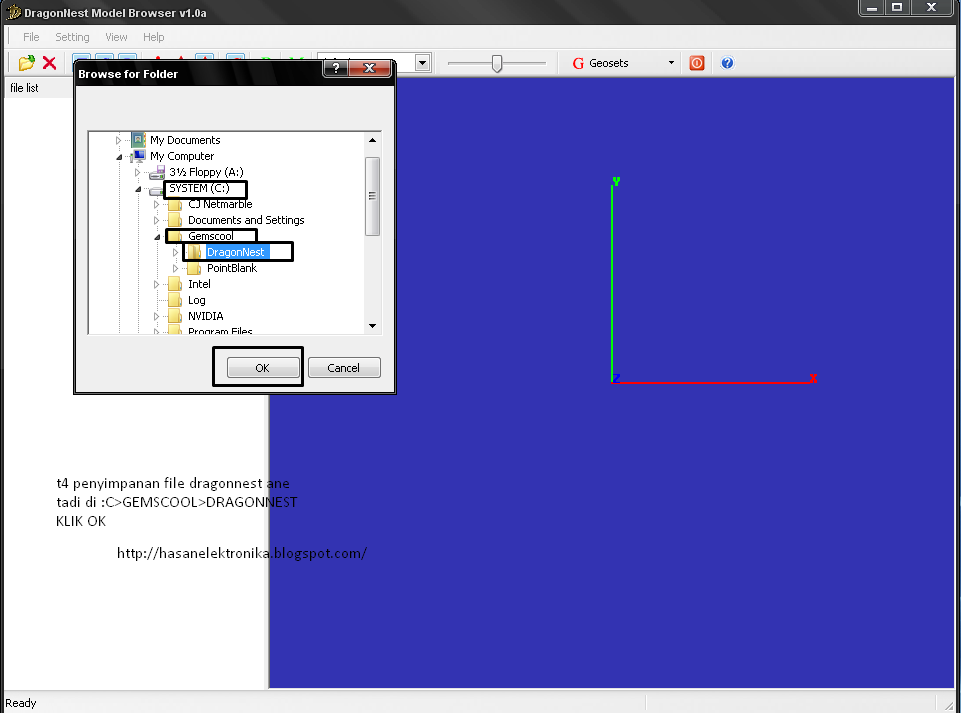The height and width of the screenshot is (713, 961).
Task: Select the Gemscool folder
Action: [x=211, y=236]
